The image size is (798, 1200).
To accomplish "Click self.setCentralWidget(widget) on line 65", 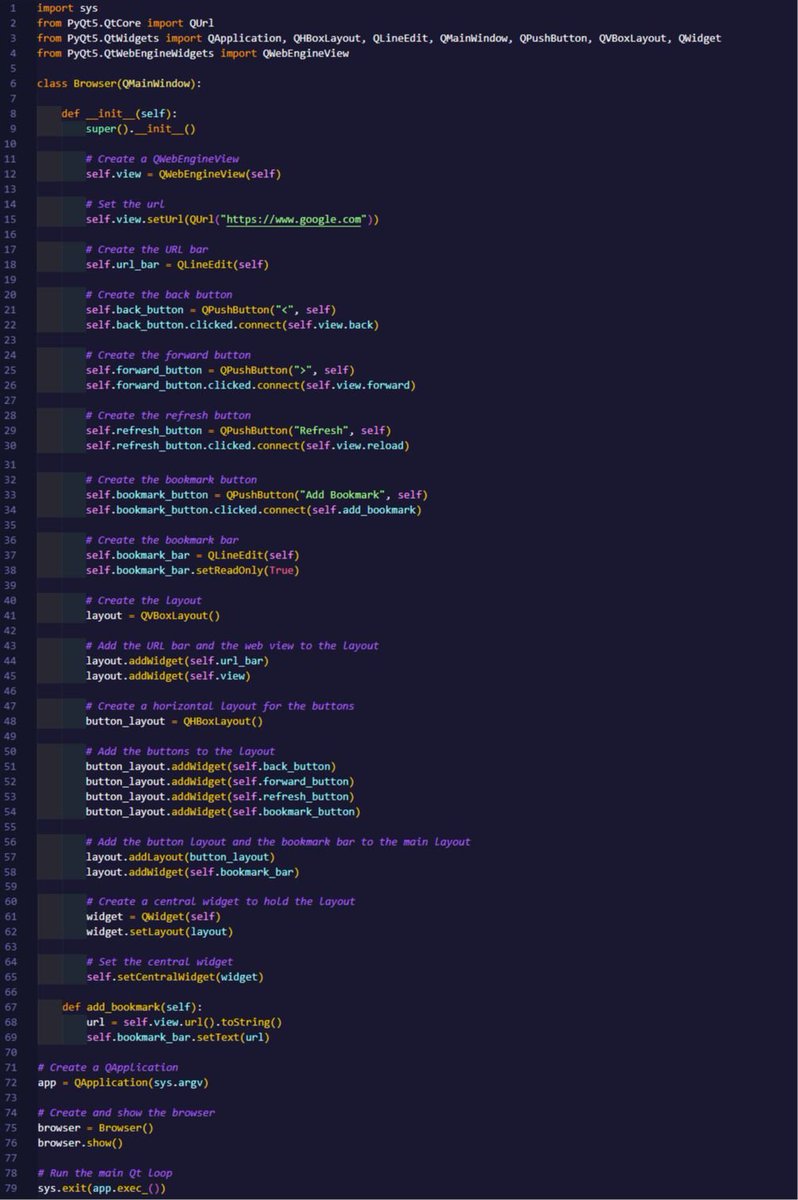I will click(174, 977).
